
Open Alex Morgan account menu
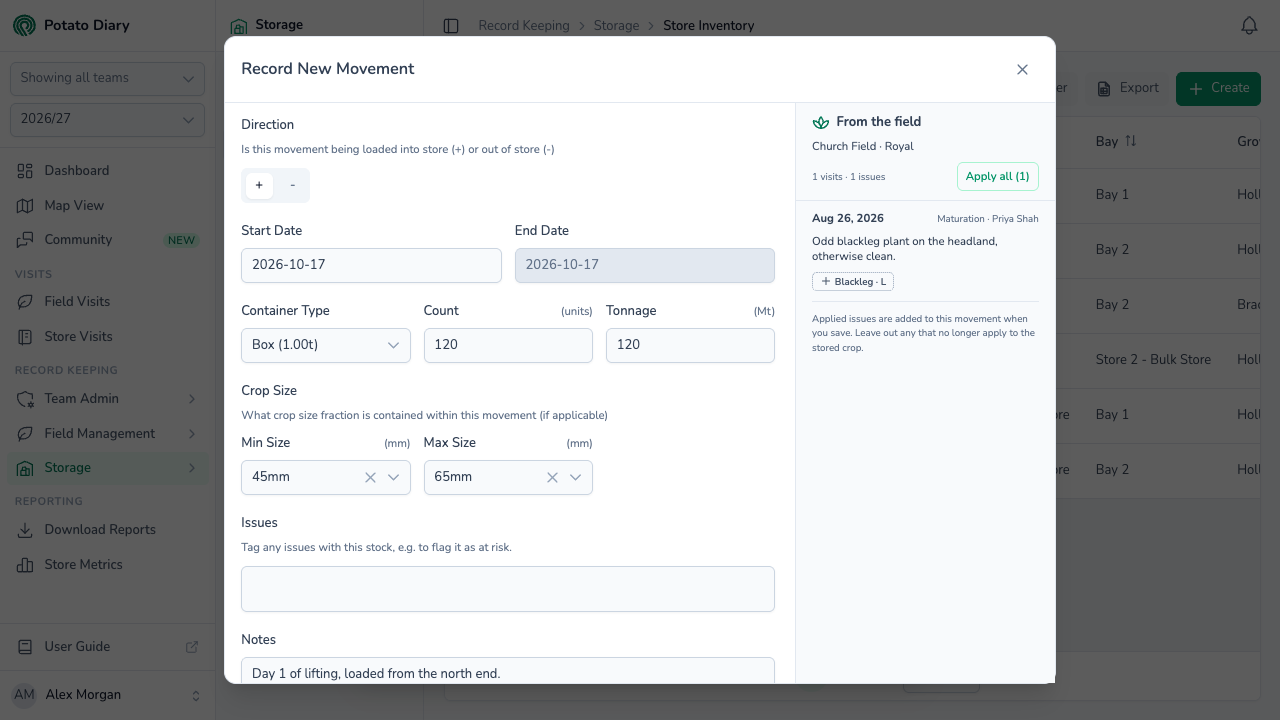pos(107,695)
